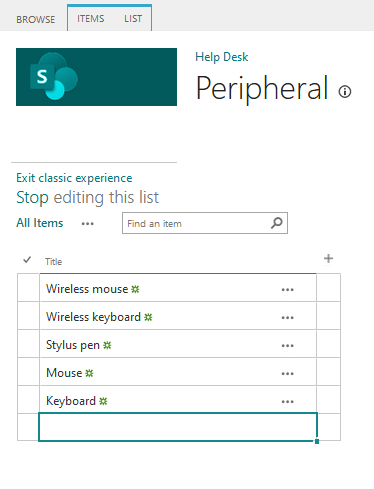
Task: Click Stop editing this list
Action: click(x=88, y=197)
